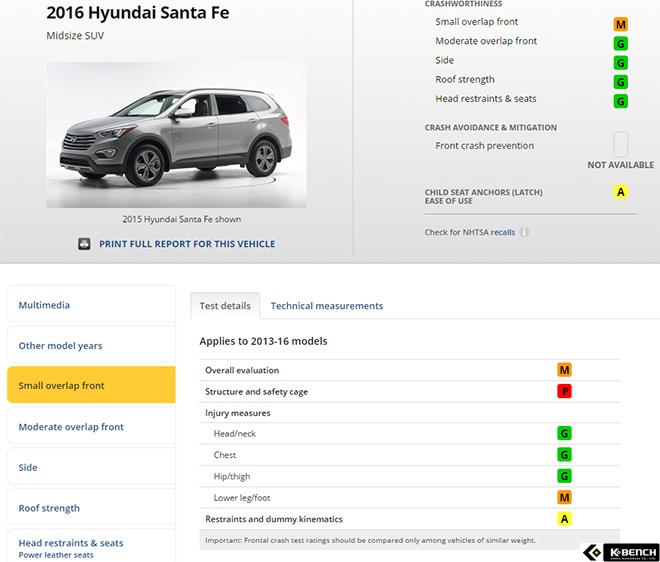Click the G badge in Hip/thigh row
The image size is (660, 562).
[564, 476]
